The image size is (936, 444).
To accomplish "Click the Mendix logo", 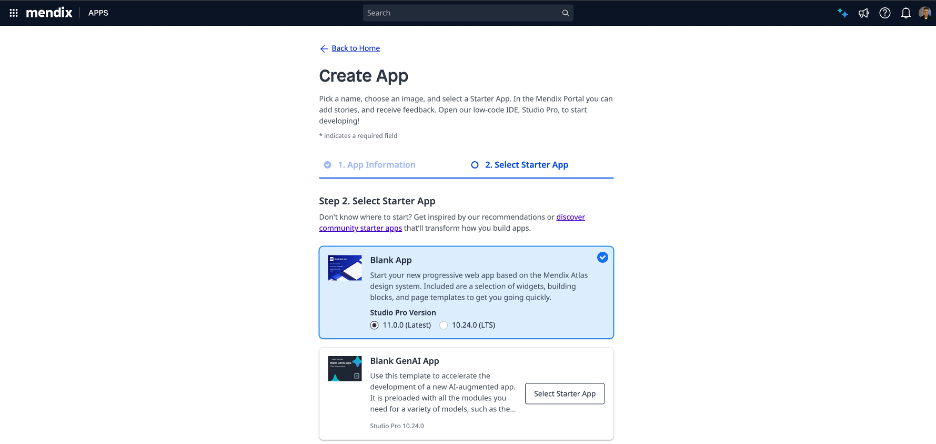I will click(x=49, y=13).
